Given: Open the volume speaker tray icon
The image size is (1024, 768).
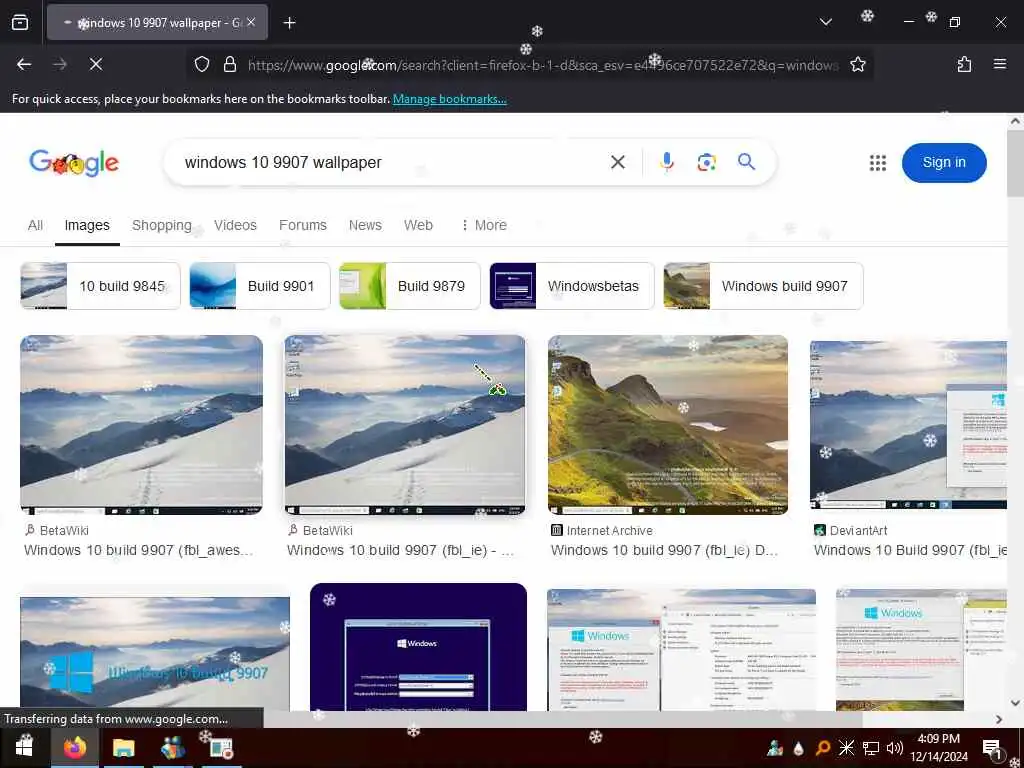Looking at the screenshot, I should 895,748.
